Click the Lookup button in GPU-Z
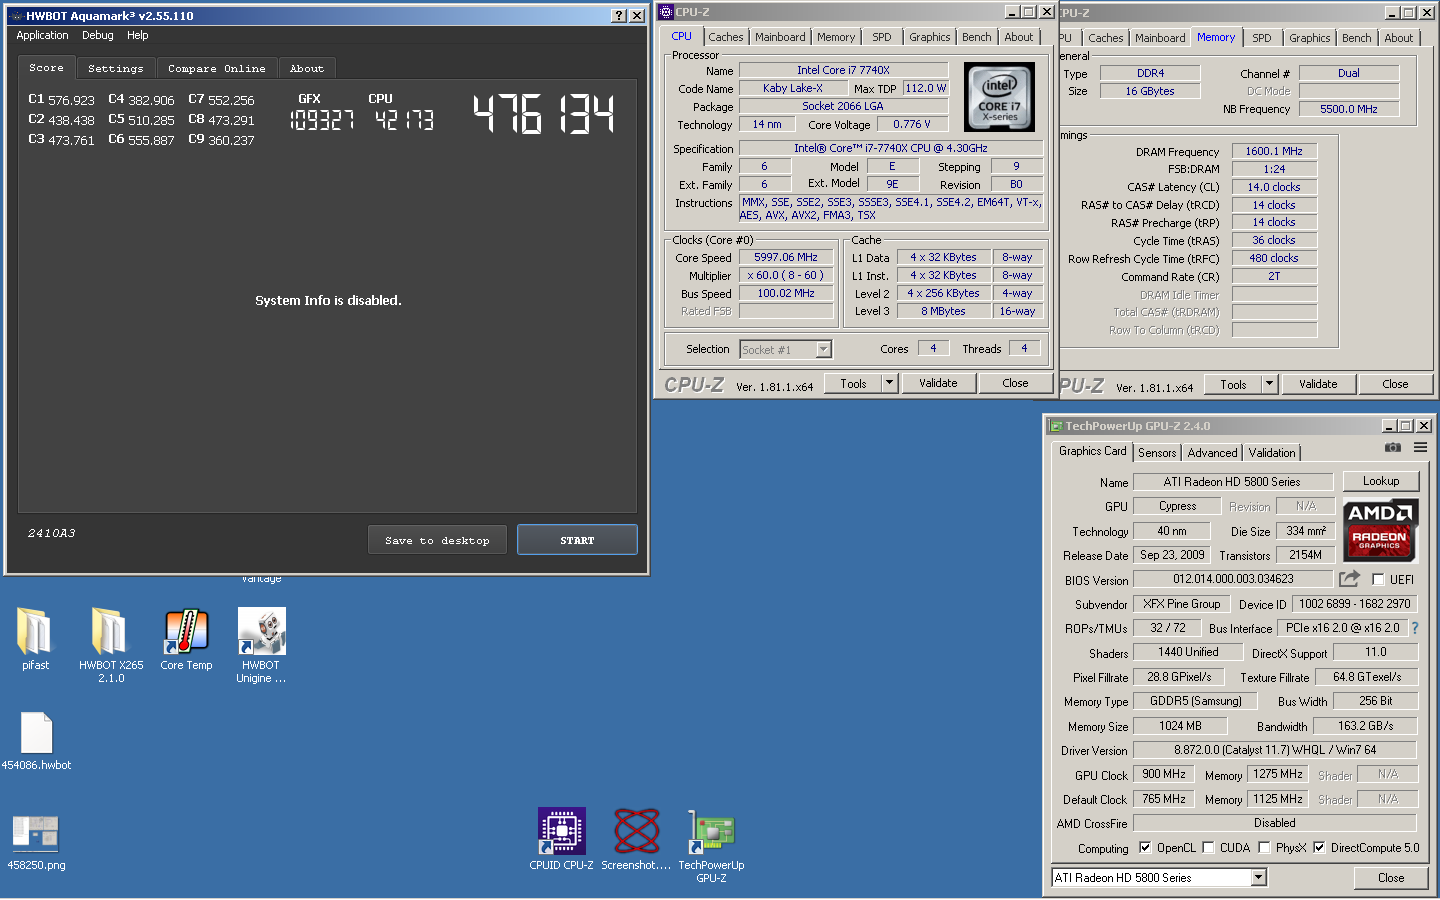Viewport: 1440px width, 900px height. [x=1381, y=481]
